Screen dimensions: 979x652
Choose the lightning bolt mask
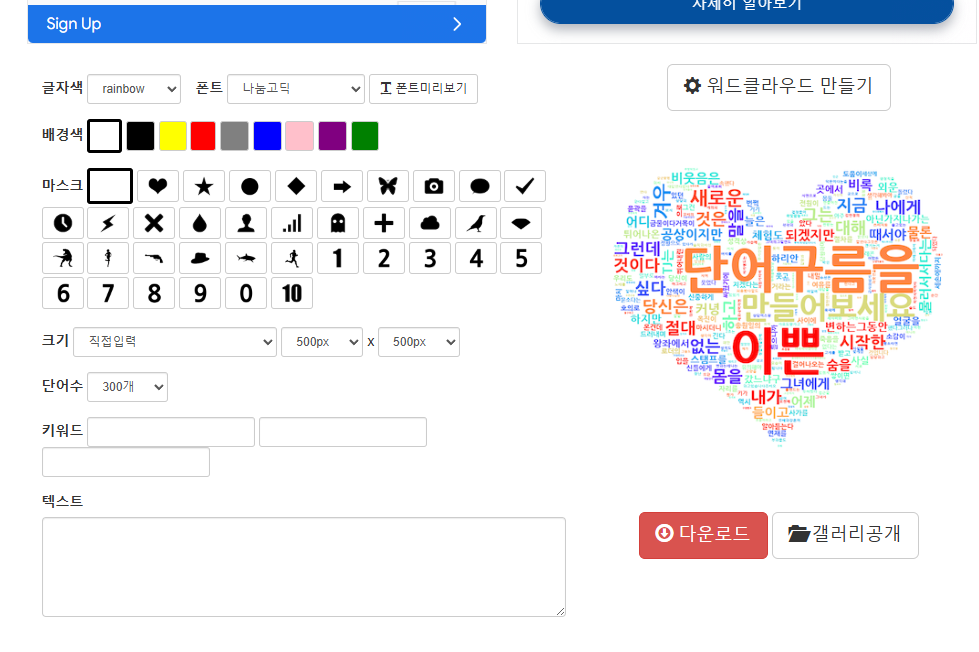[108, 222]
